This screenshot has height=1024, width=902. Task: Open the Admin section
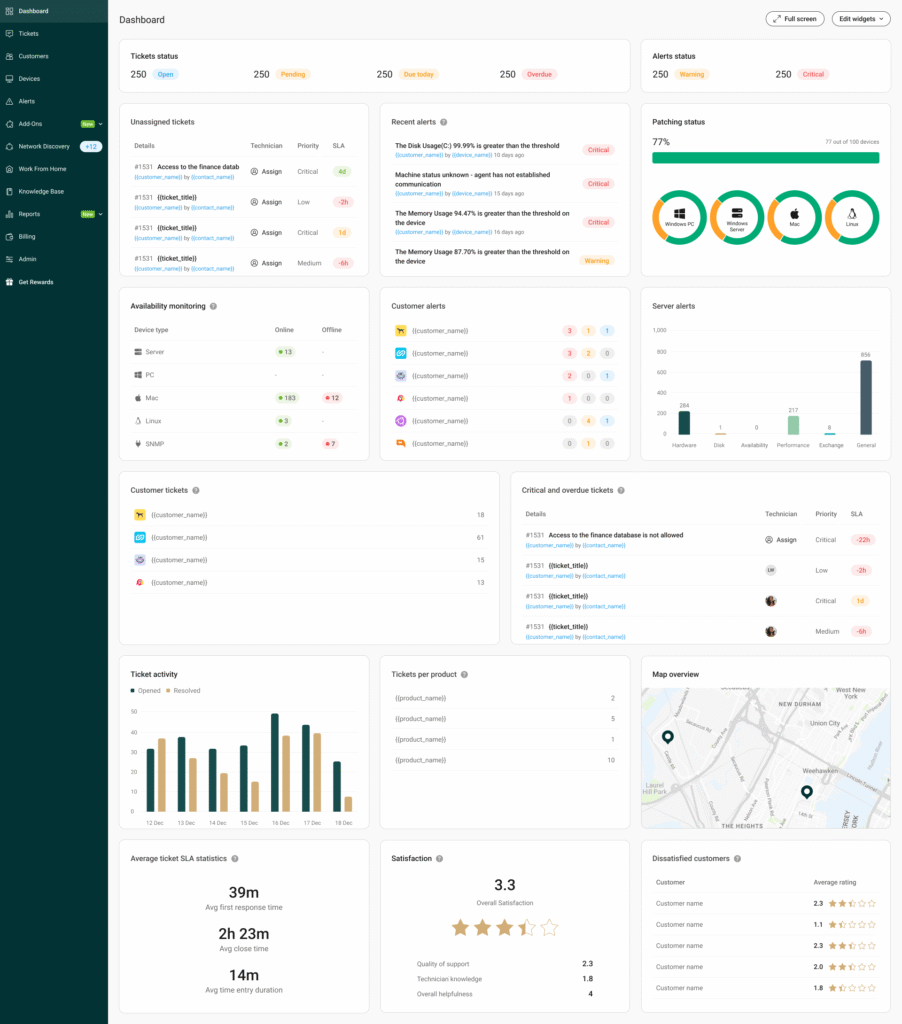click(30, 258)
